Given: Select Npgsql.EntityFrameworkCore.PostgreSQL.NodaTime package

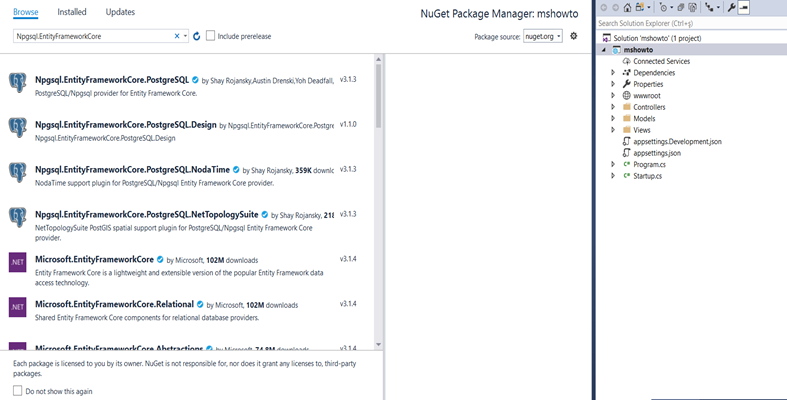Looking at the screenshot, I should click(x=133, y=170).
